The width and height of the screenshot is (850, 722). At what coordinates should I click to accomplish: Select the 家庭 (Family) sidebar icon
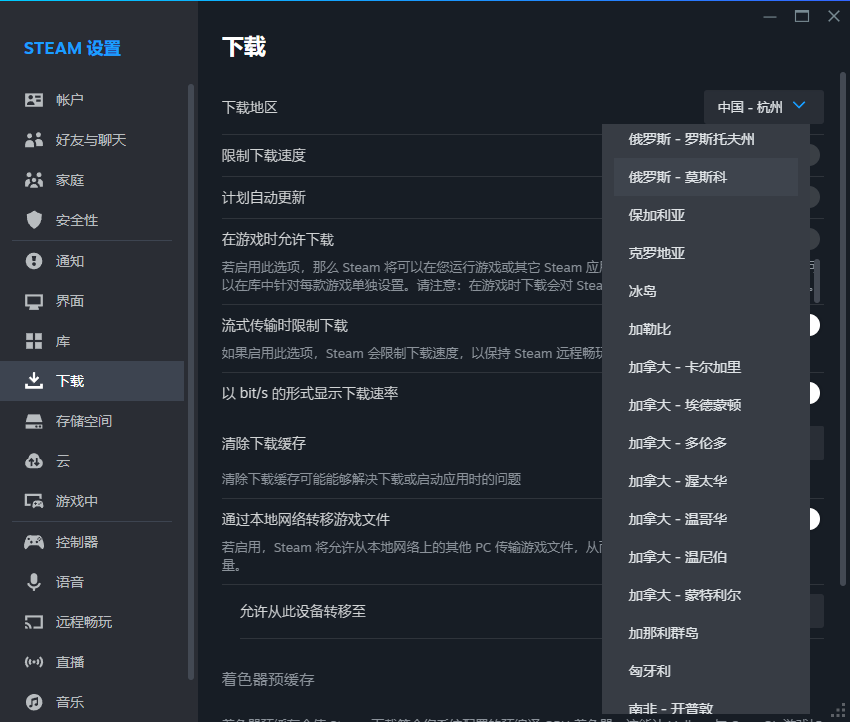(34, 180)
